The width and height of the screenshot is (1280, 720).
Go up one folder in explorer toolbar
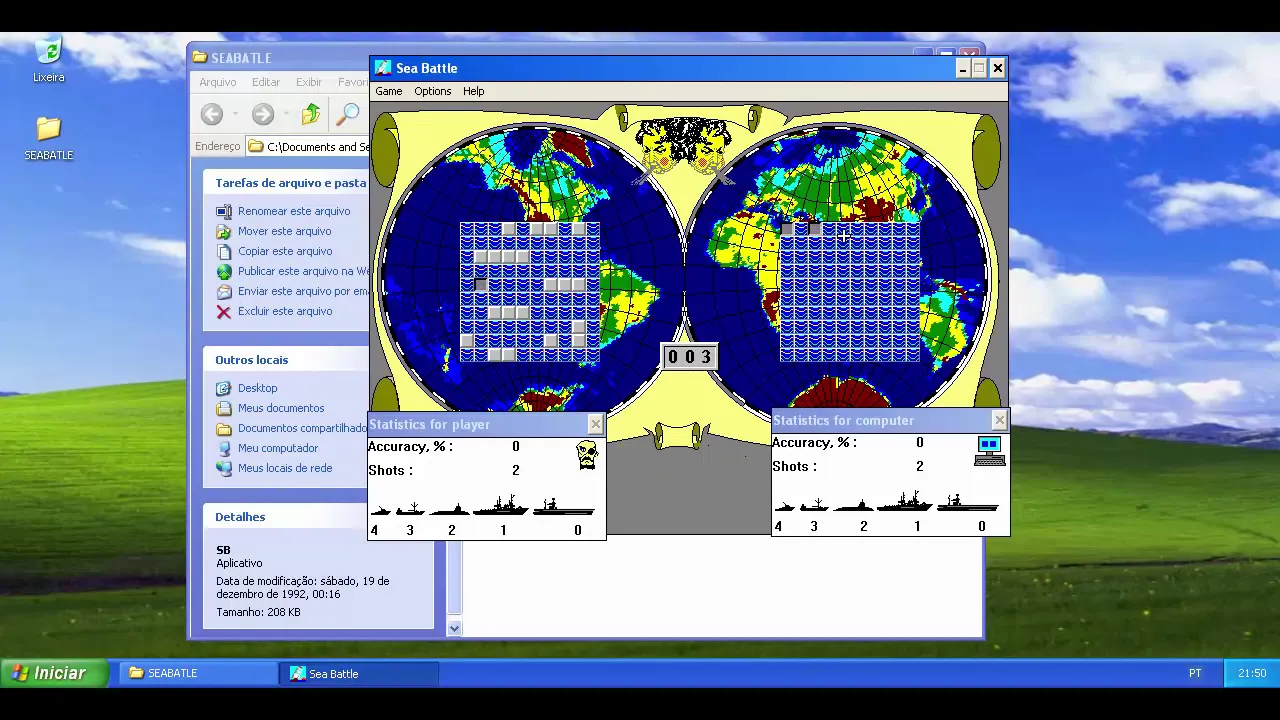pos(311,114)
